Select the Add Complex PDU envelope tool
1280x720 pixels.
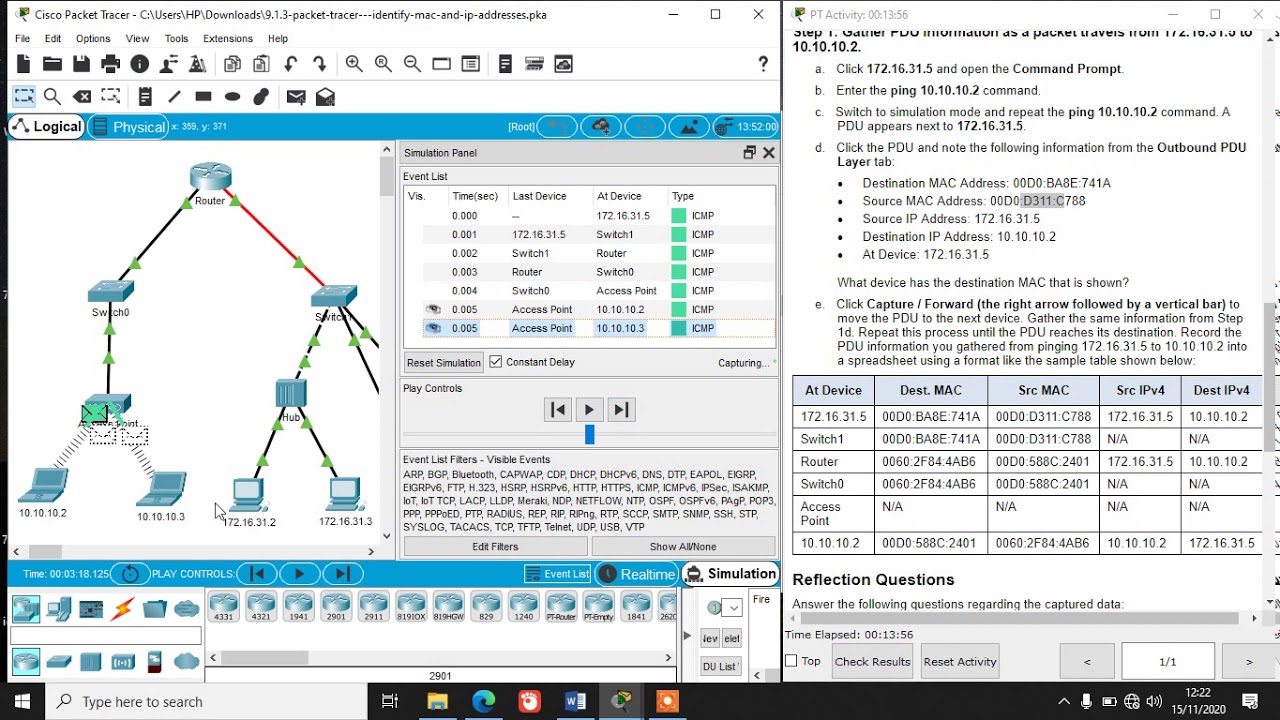(325, 97)
